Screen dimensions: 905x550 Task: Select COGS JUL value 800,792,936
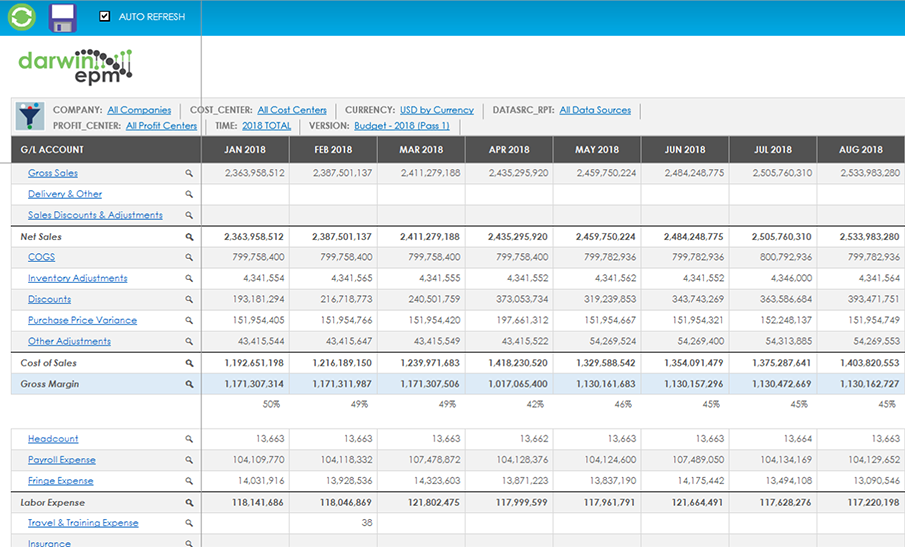click(786, 257)
